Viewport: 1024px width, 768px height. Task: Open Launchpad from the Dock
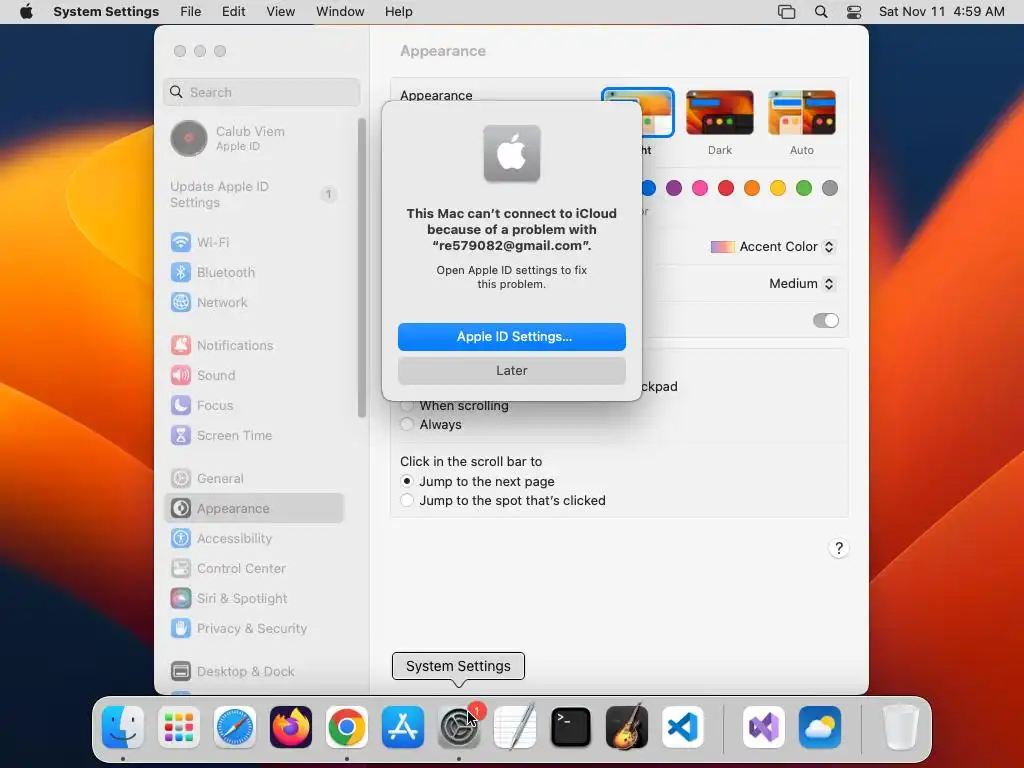tap(179, 727)
